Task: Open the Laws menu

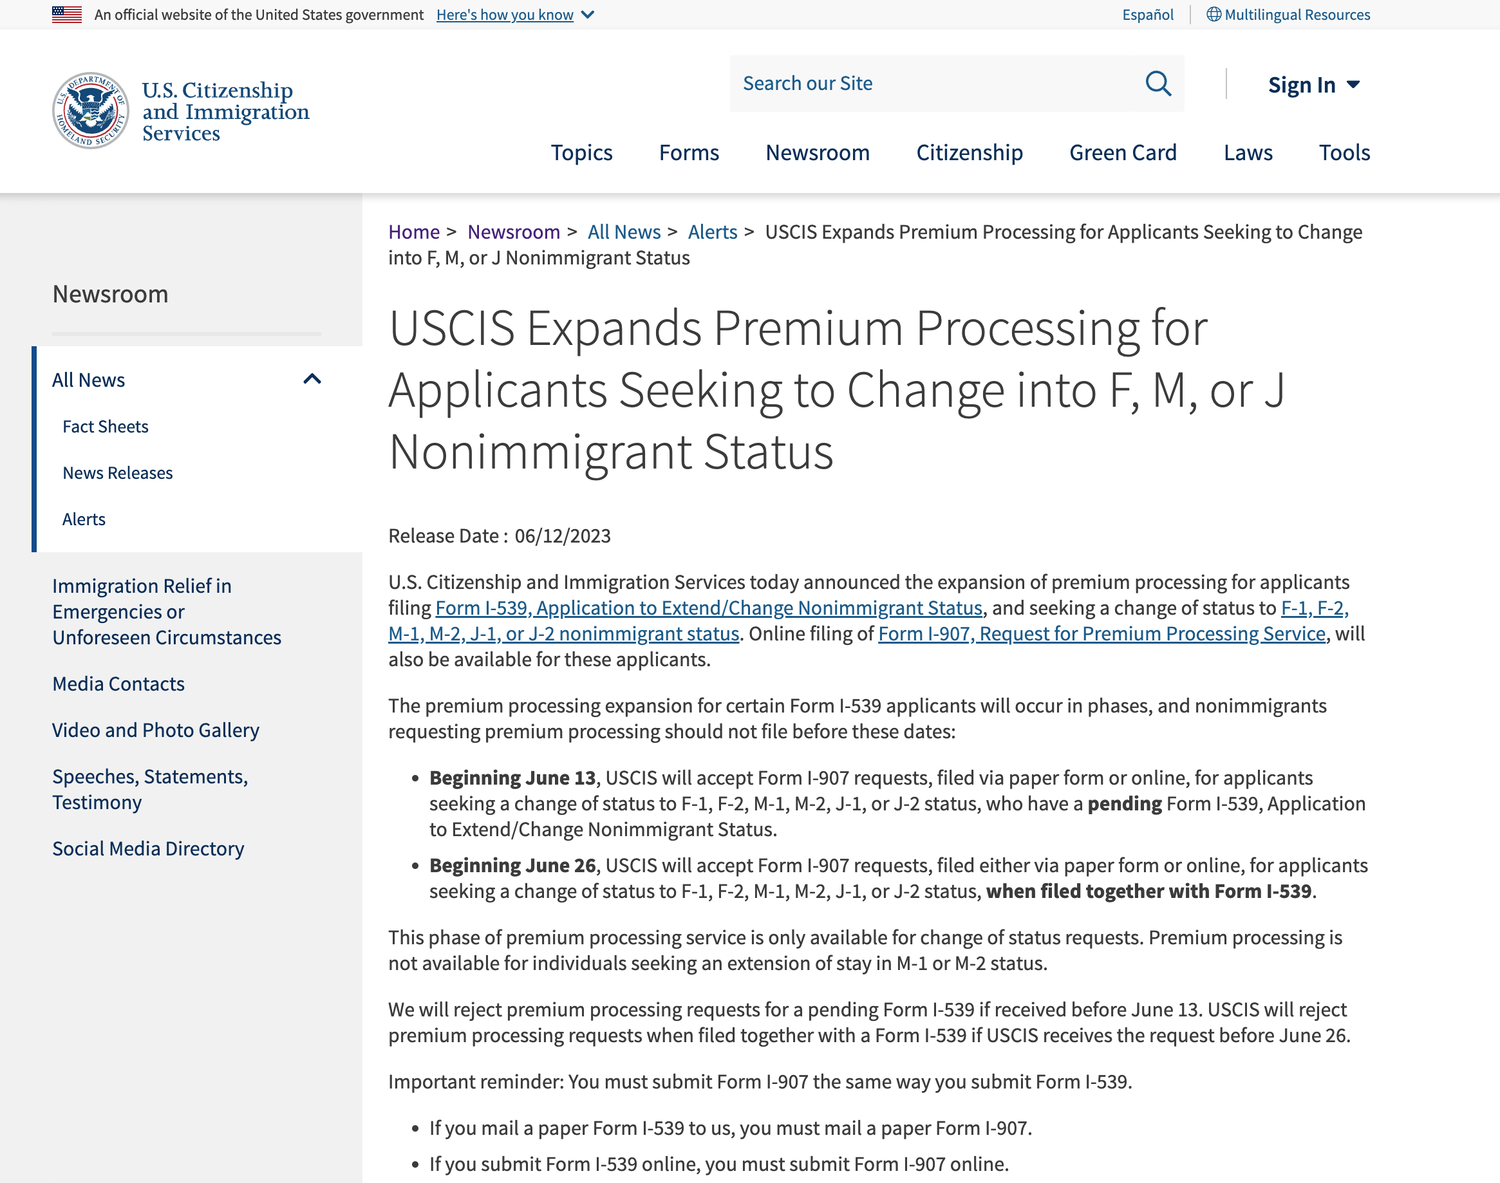Action: (x=1248, y=153)
